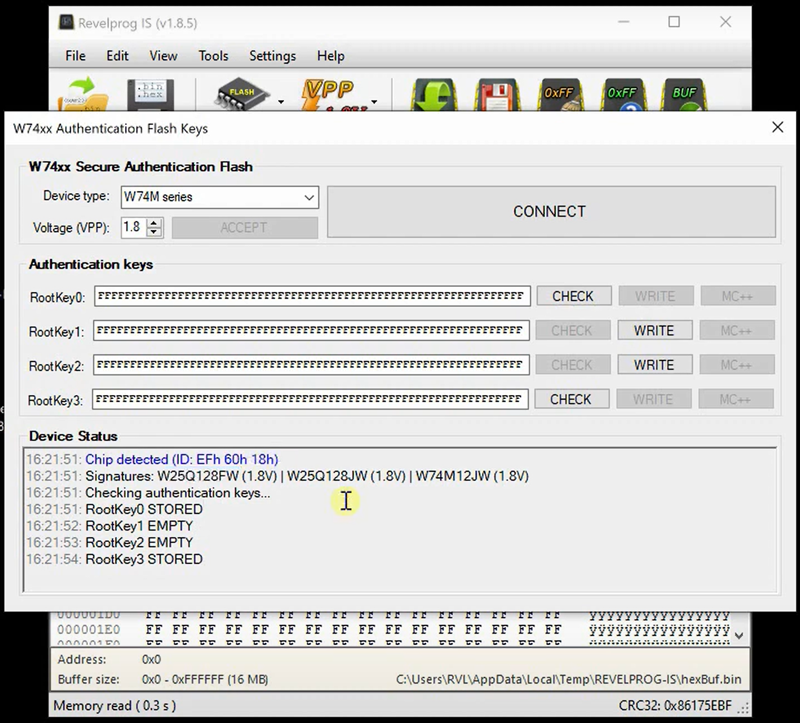Click into the RootKey2 hex input field

coord(311,365)
